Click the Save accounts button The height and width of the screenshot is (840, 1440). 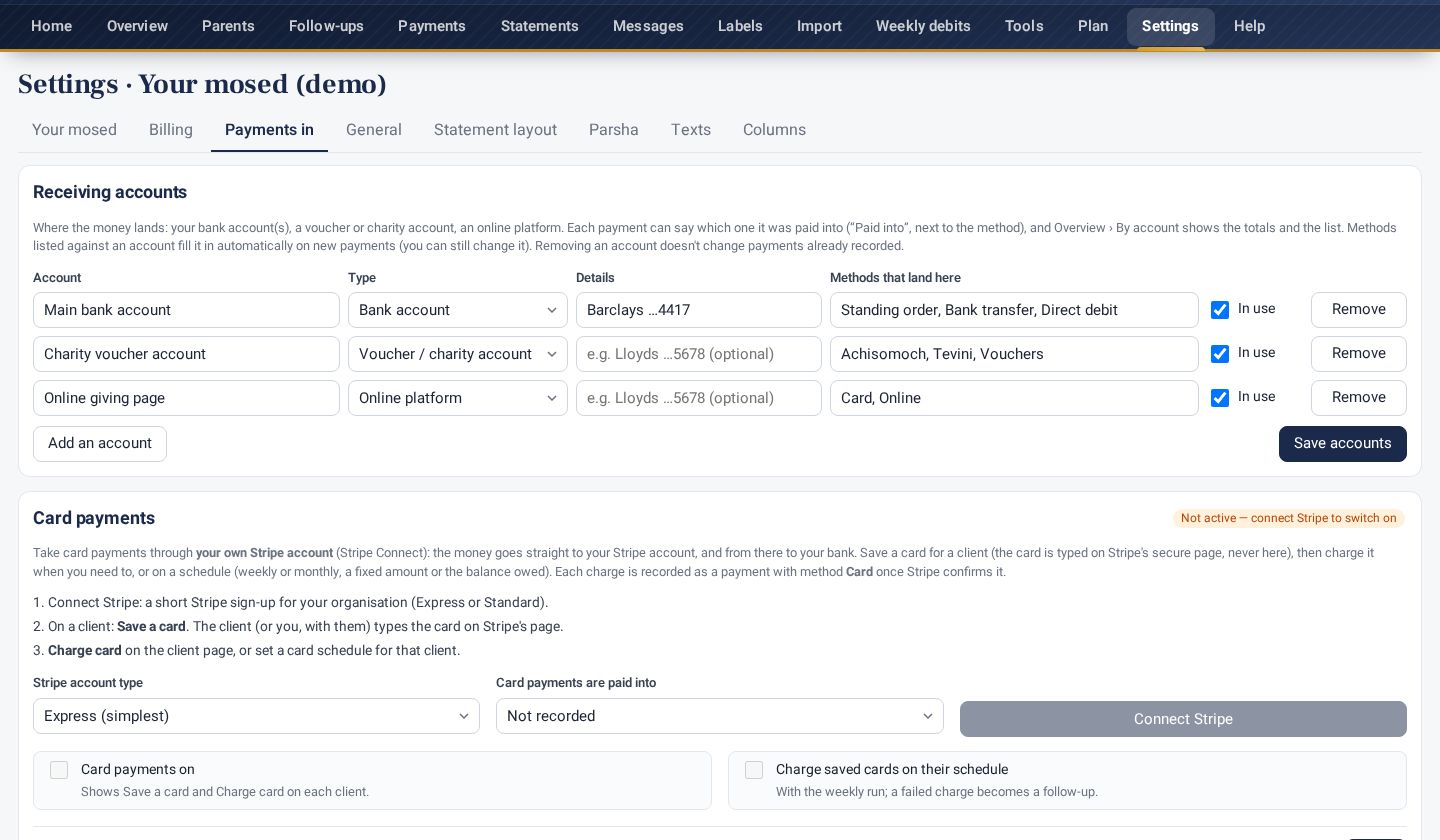click(1343, 444)
